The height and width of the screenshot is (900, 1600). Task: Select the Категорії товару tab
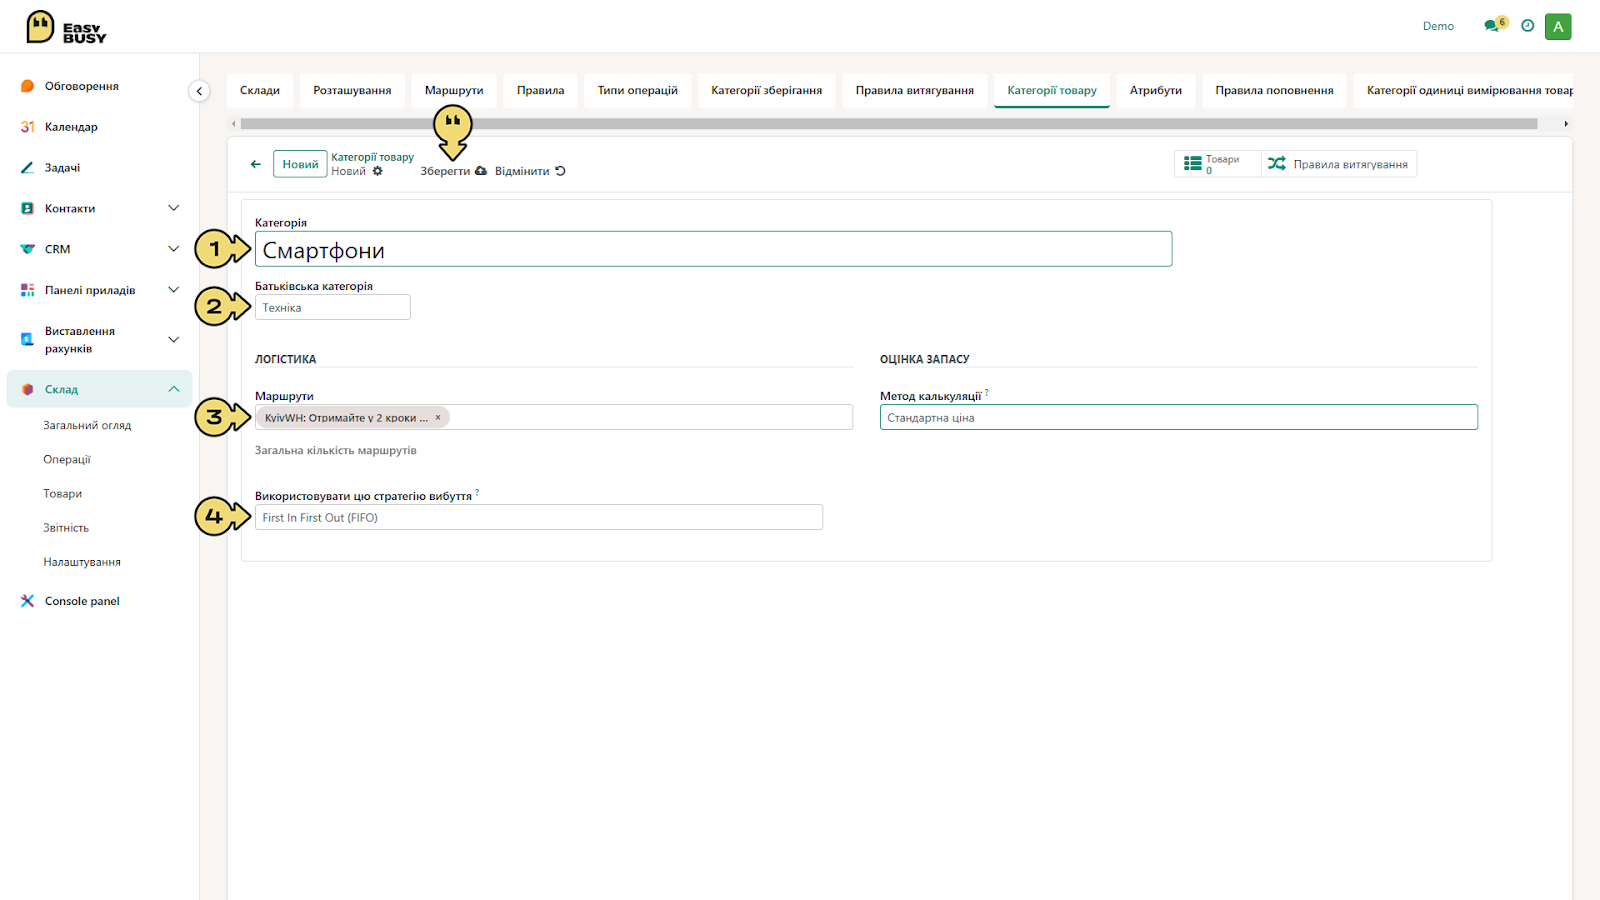[x=1052, y=90]
